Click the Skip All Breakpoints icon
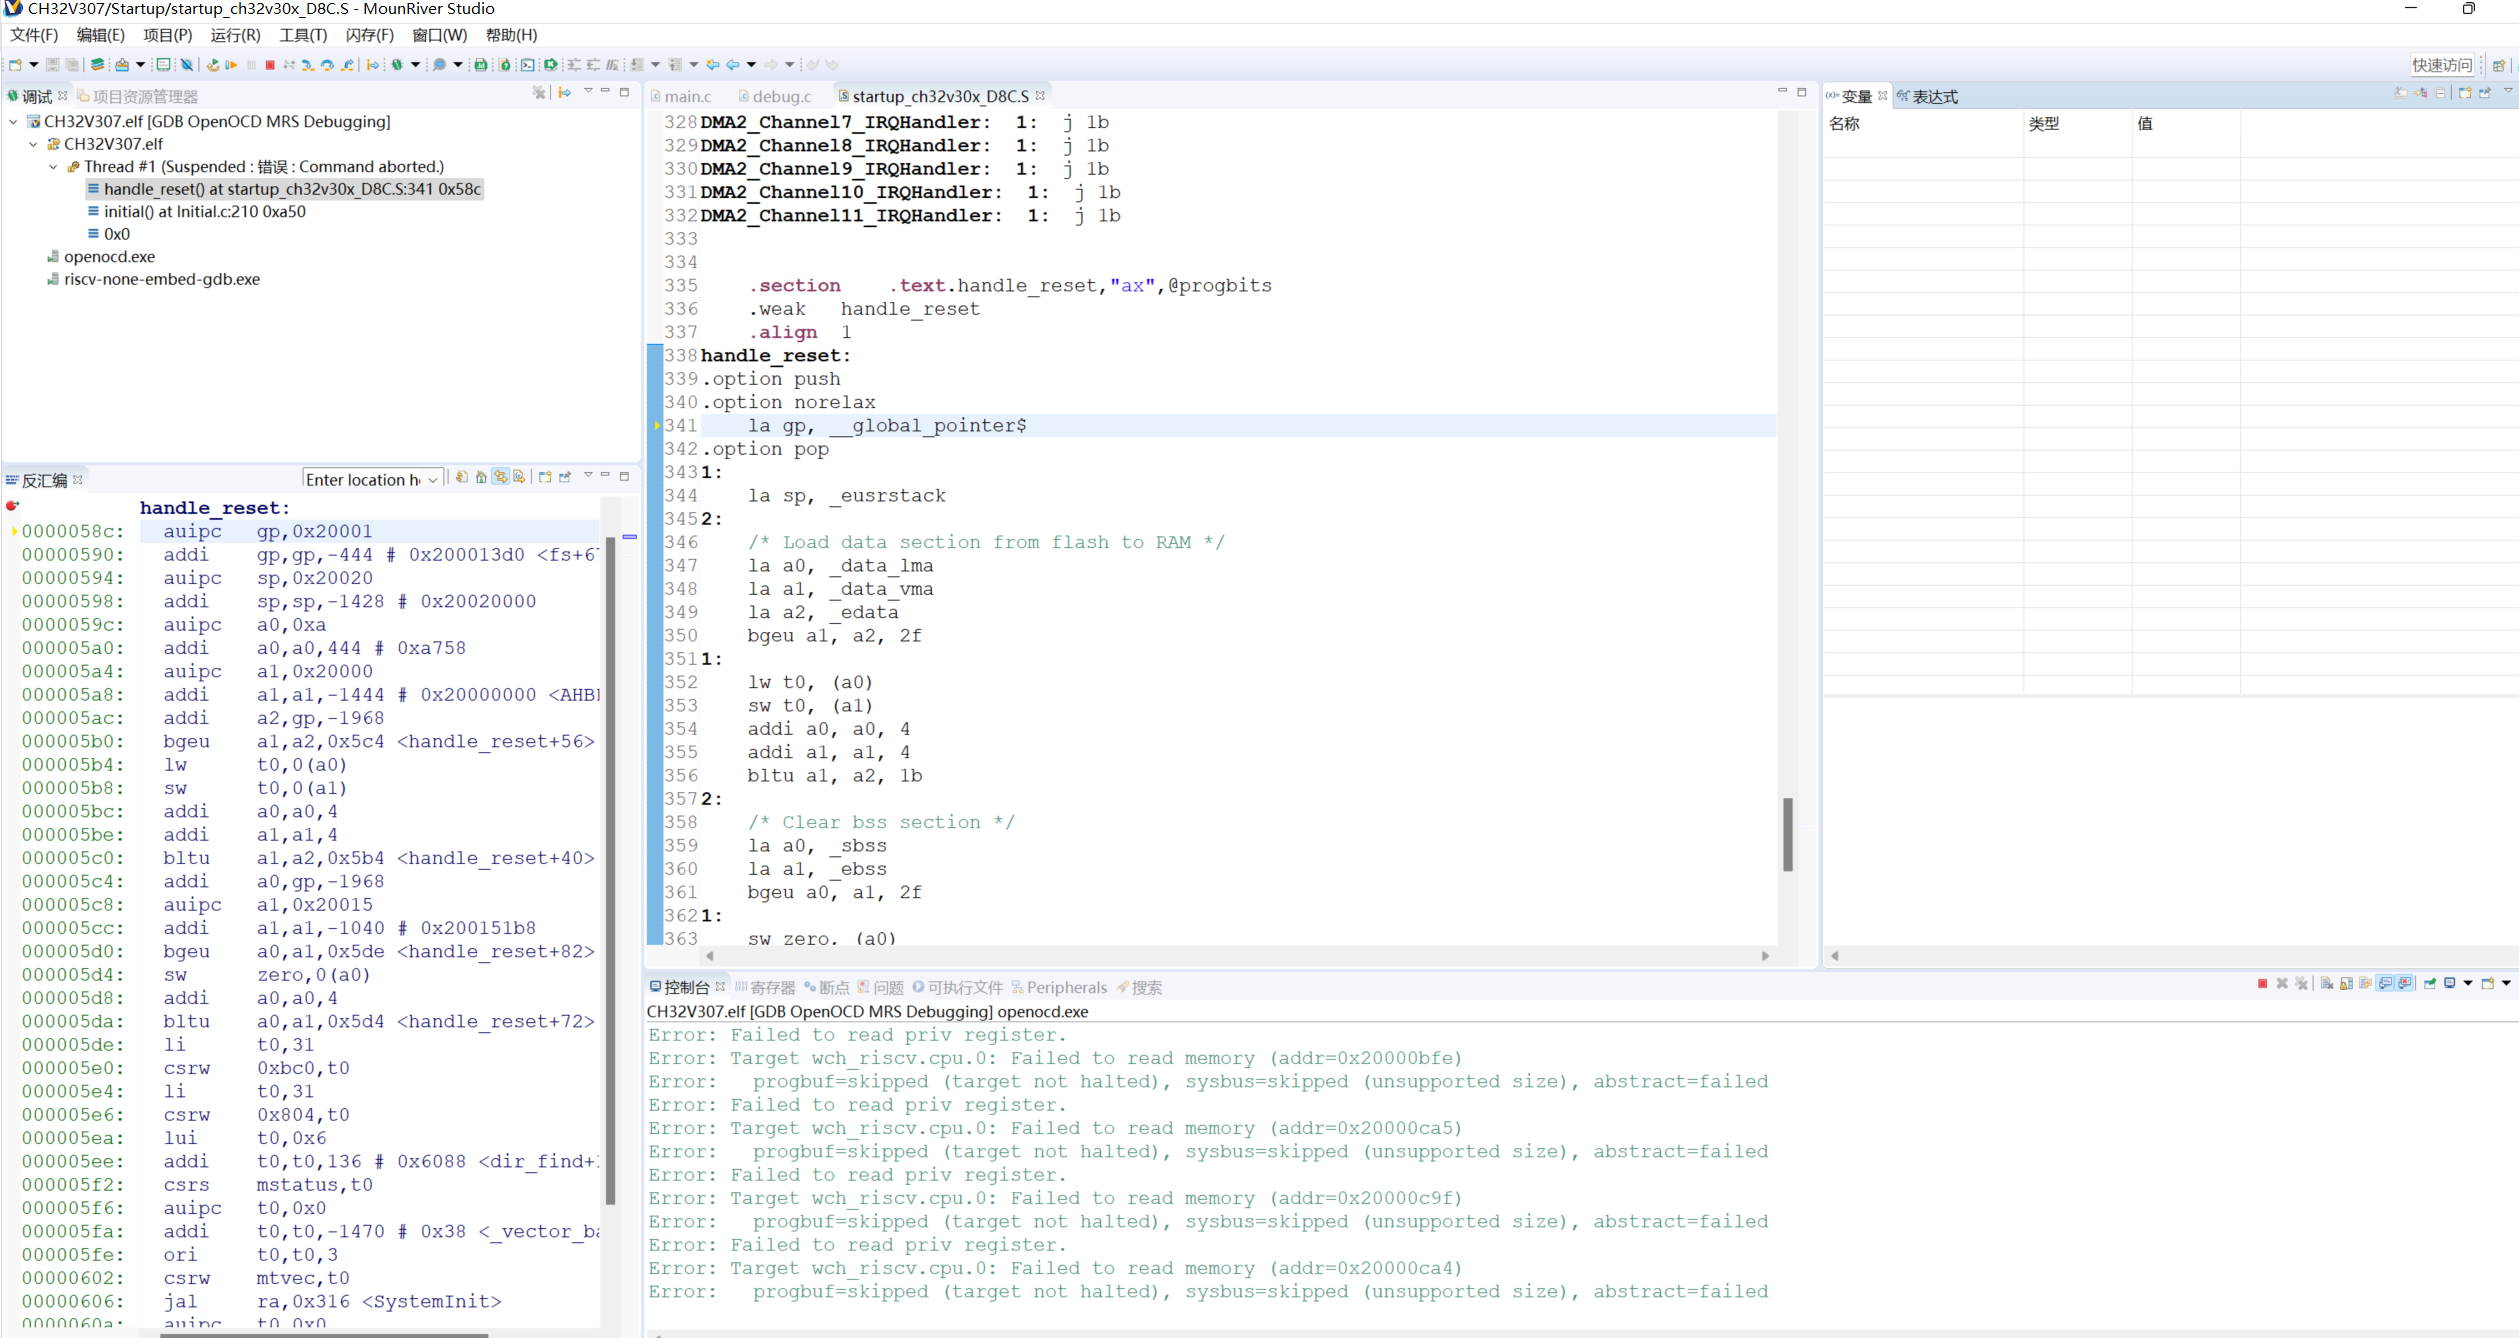The height and width of the screenshot is (1338, 2519). 187,65
